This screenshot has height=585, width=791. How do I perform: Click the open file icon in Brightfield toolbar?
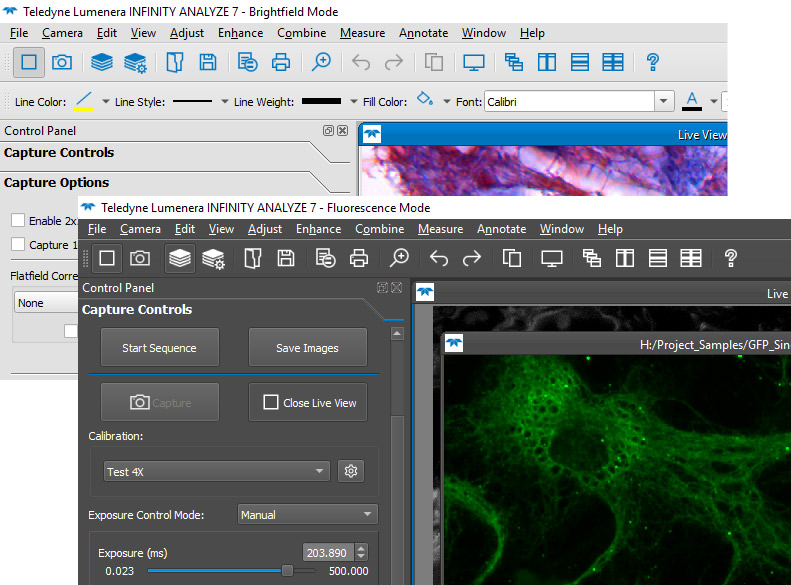[175, 63]
